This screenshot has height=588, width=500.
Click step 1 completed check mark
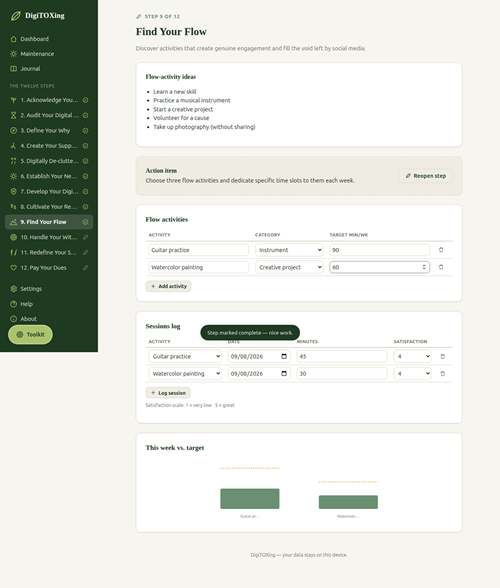[x=86, y=100]
